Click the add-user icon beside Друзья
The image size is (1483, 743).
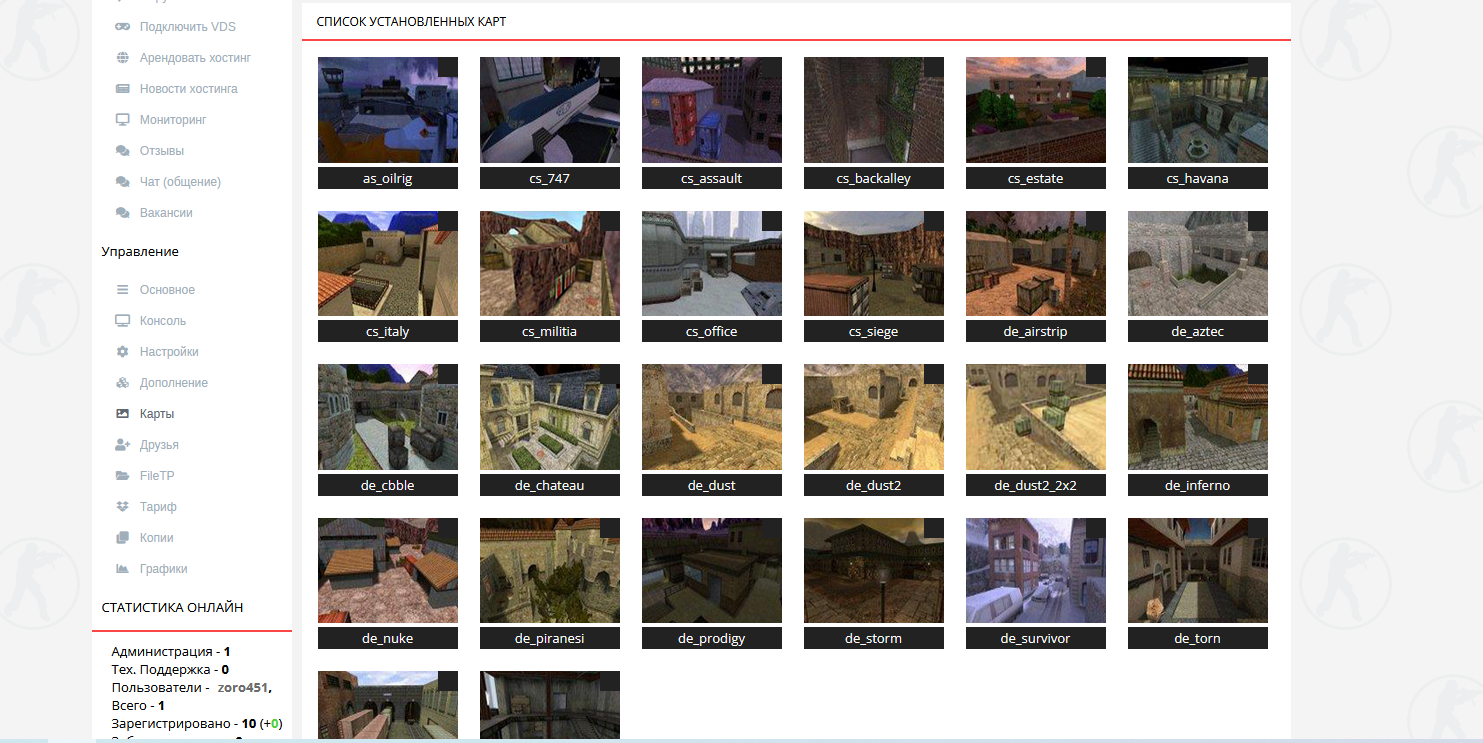click(123, 445)
